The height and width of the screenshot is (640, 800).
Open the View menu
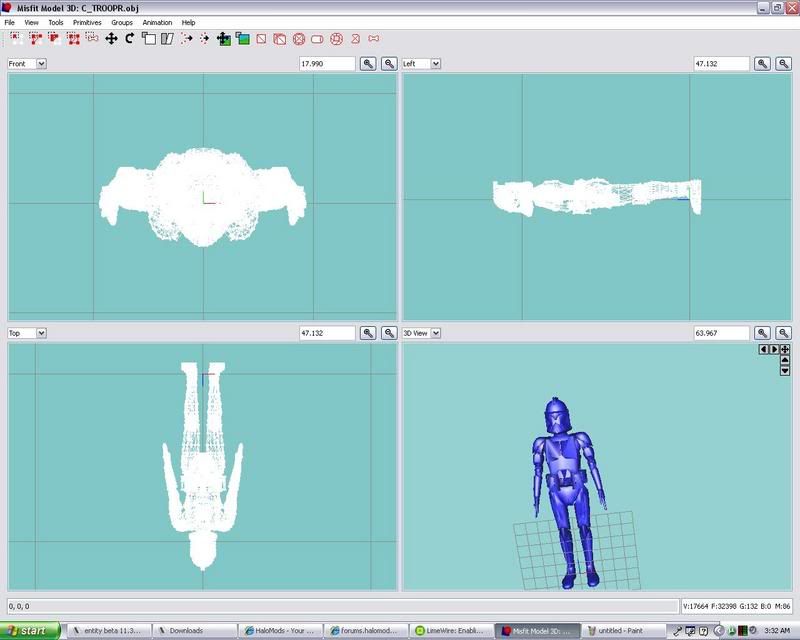point(31,22)
